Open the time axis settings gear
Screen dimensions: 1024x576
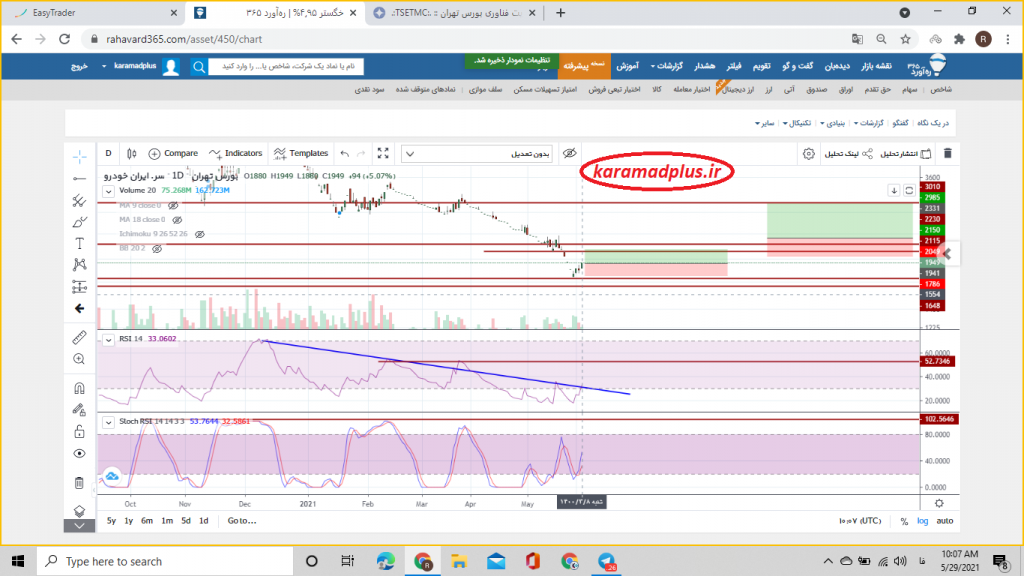tap(939, 504)
